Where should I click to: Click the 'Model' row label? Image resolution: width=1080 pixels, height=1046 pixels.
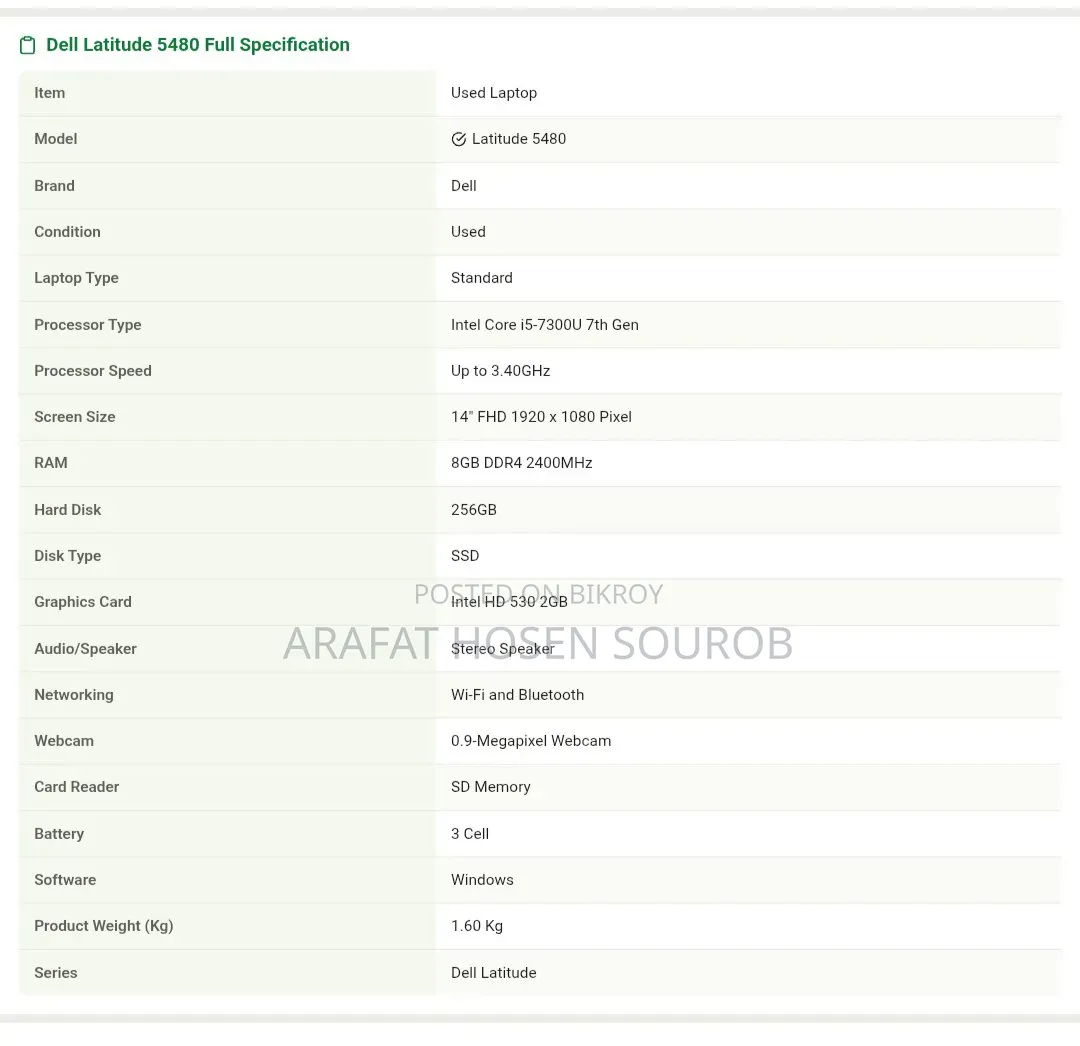pos(56,139)
